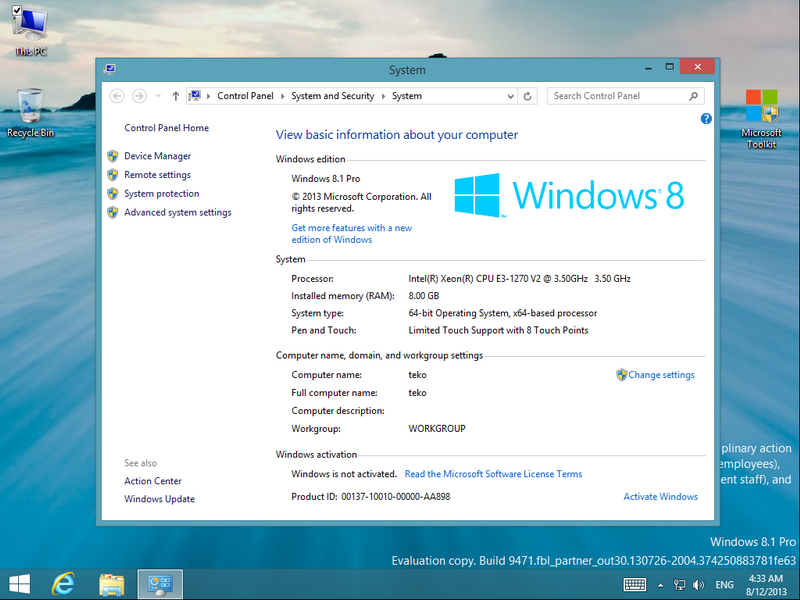The height and width of the screenshot is (600, 800).
Task: Toggle the This PC icon checkbox
Action: [x=16, y=10]
